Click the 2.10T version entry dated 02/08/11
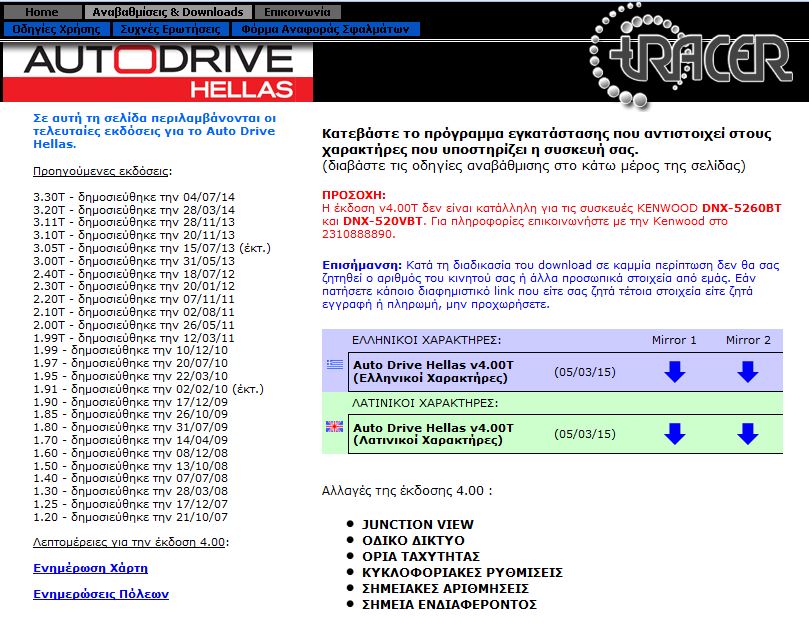Viewport: 809px width, 623px height. pos(134,312)
